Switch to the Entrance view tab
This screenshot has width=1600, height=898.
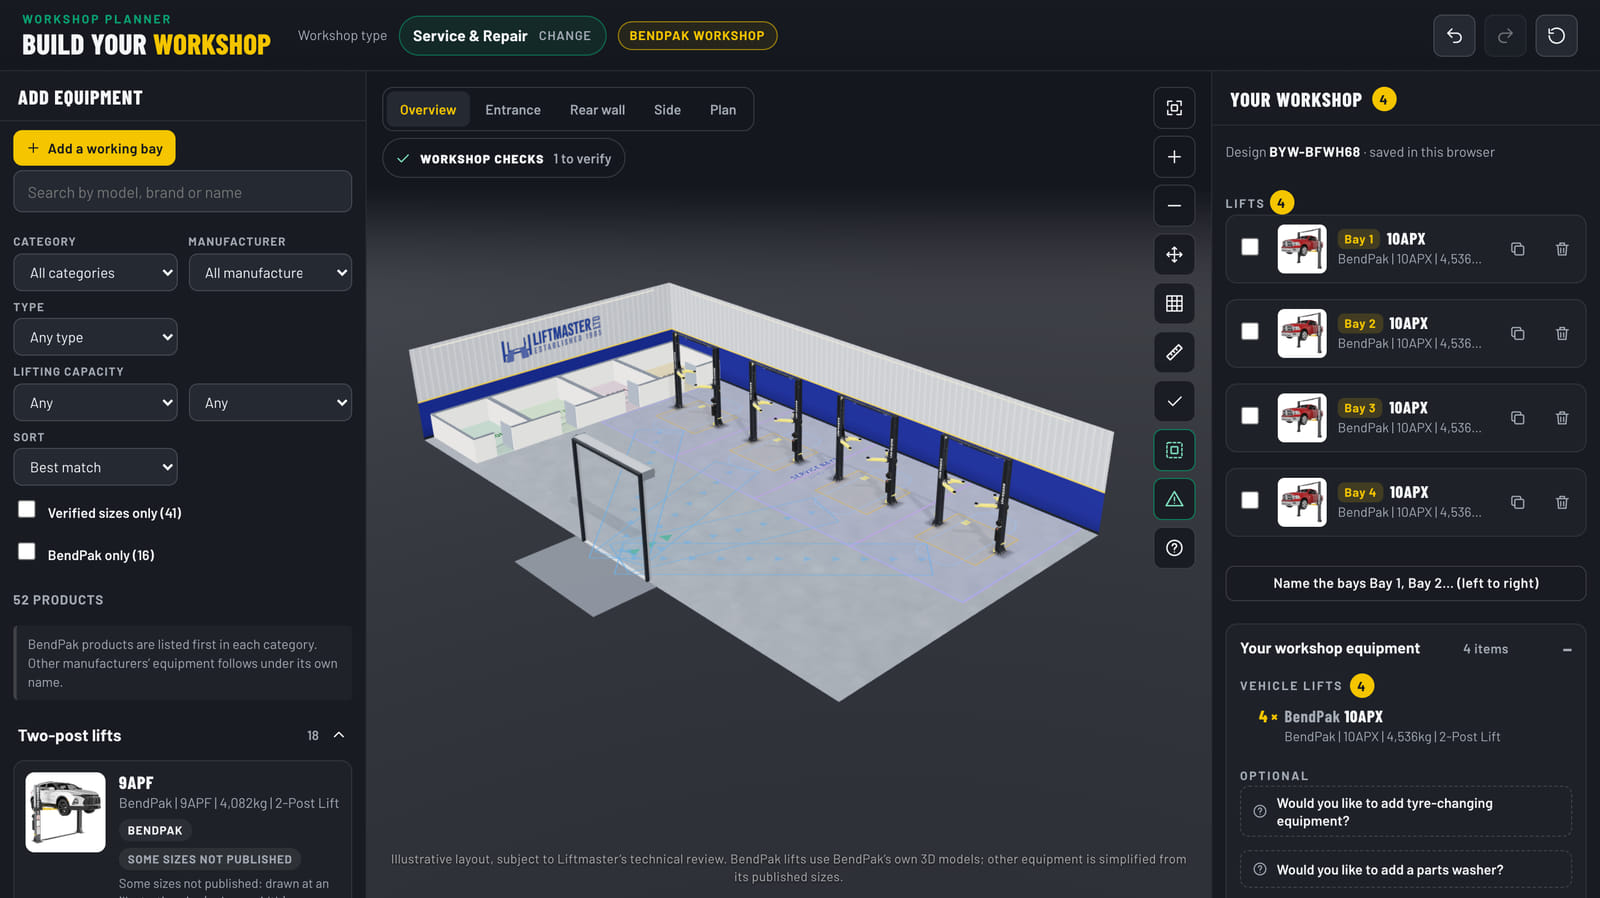(513, 110)
